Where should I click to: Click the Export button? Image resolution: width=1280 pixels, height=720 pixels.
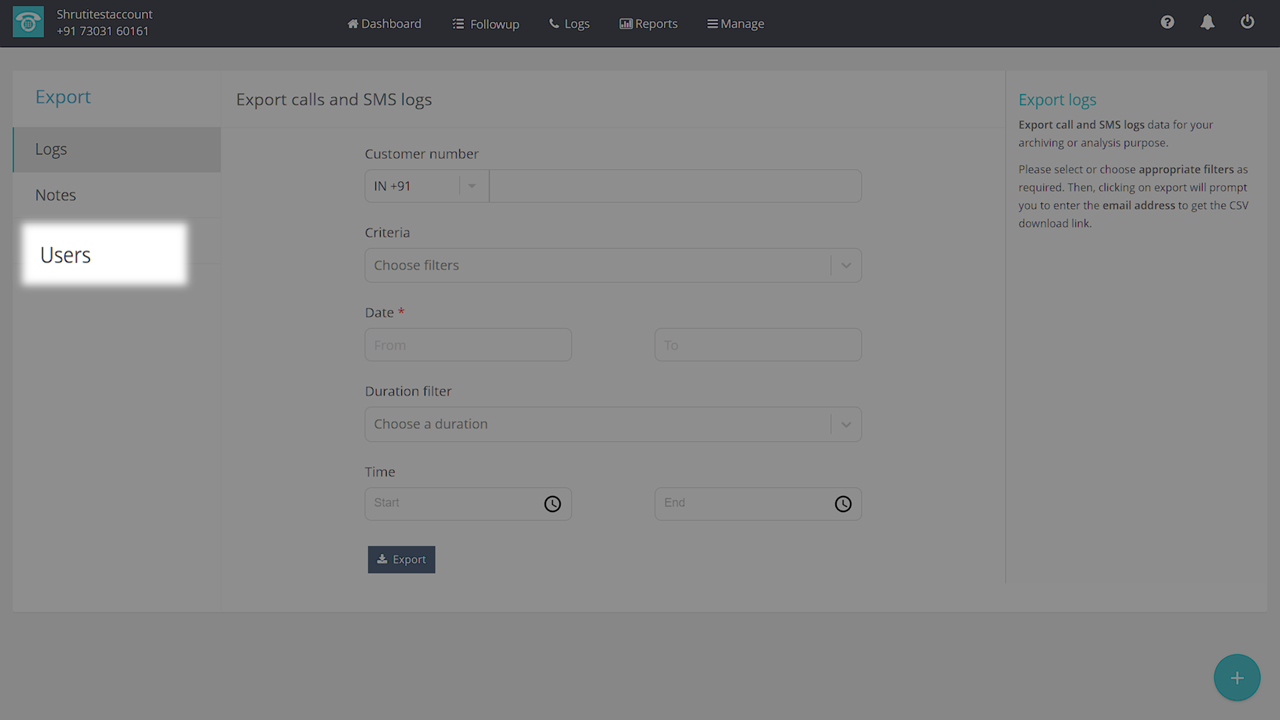click(401, 559)
